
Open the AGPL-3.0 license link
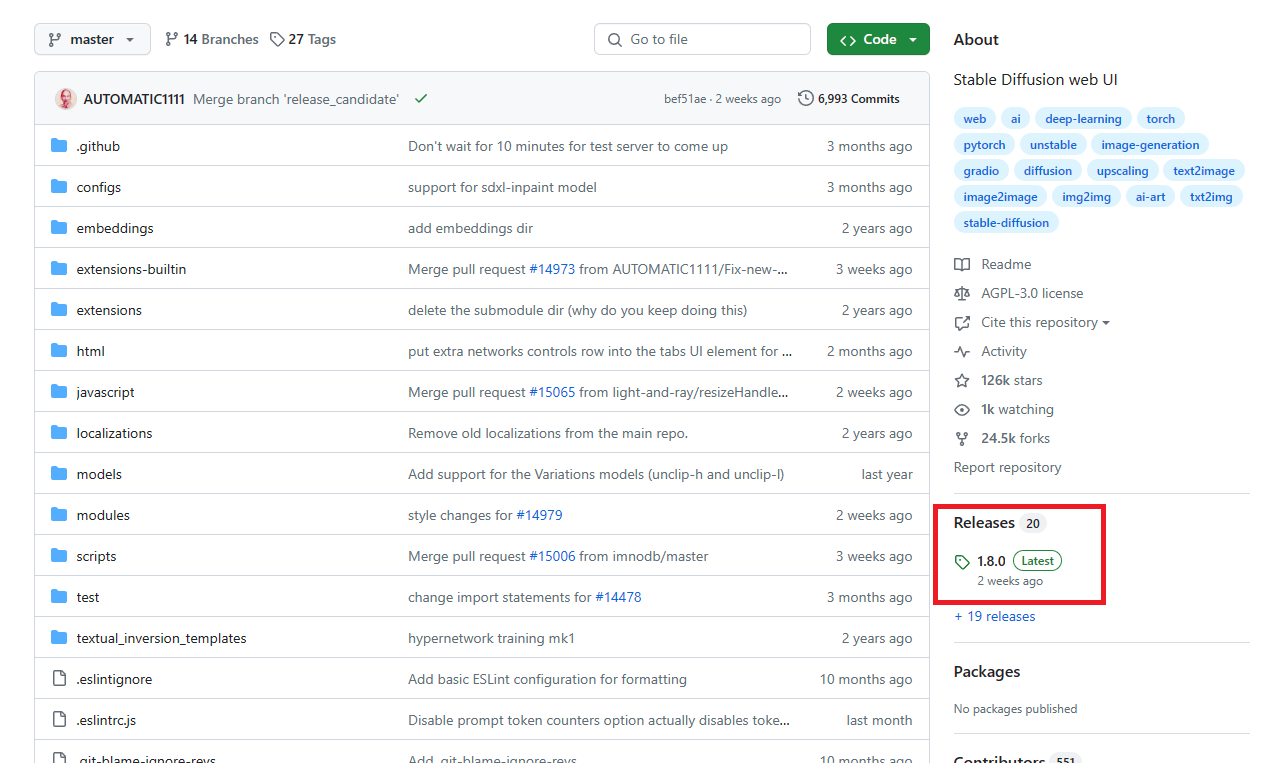click(1018, 293)
